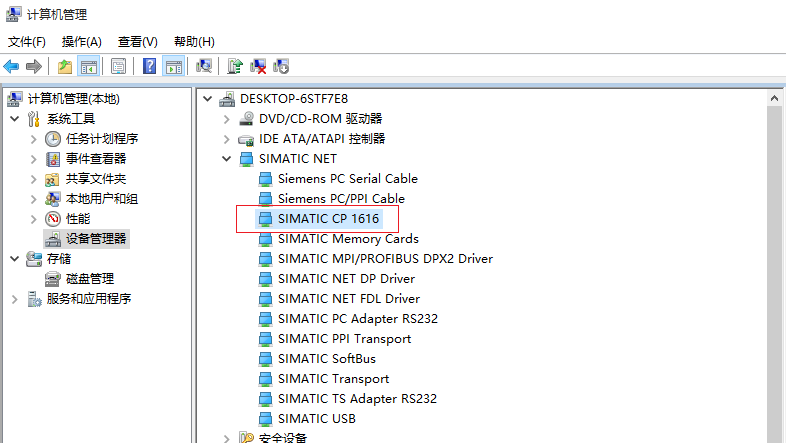Select 设备管理器 in the left tree
Viewport: 786px width, 443px height.
click(96, 239)
